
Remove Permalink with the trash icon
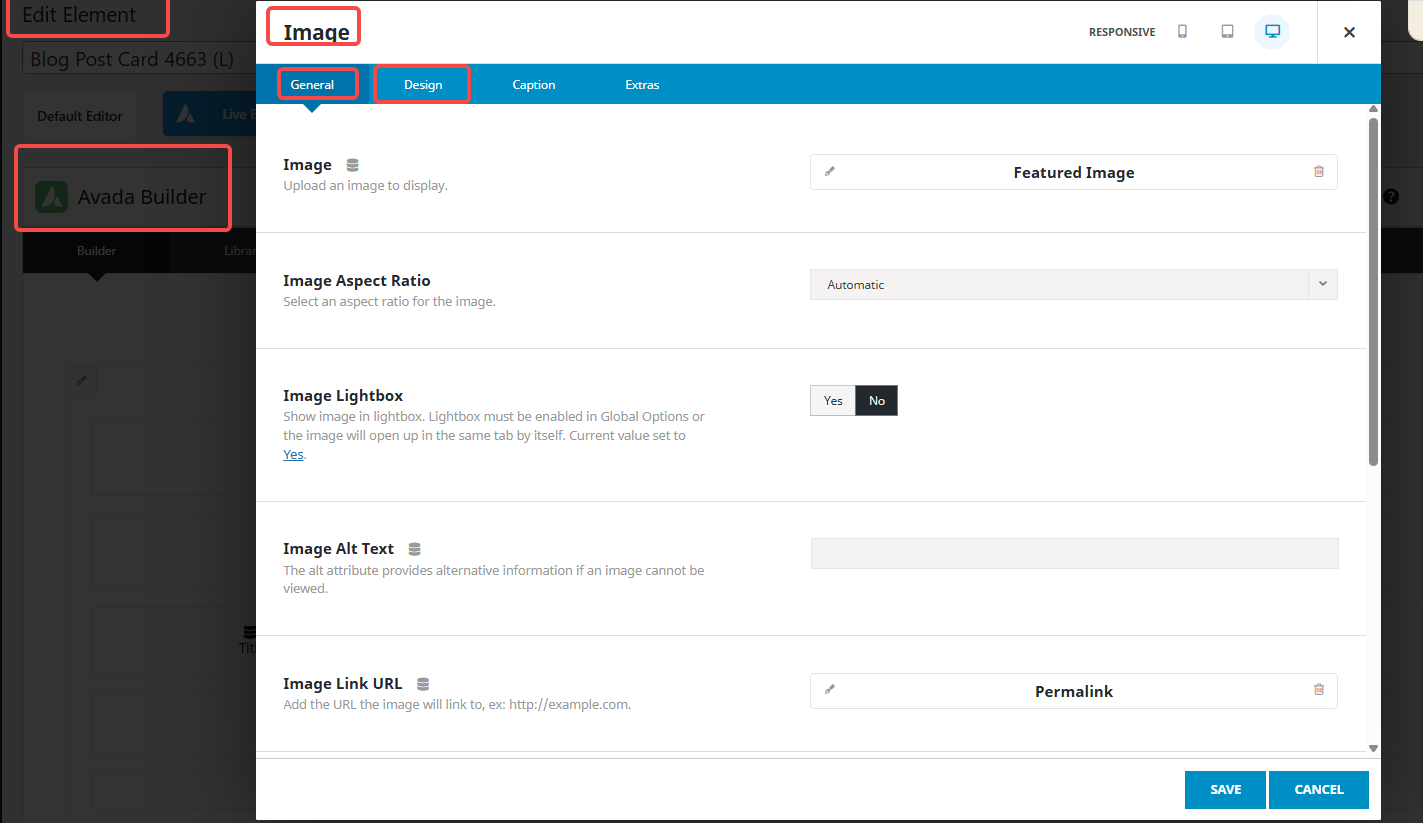[1318, 690]
